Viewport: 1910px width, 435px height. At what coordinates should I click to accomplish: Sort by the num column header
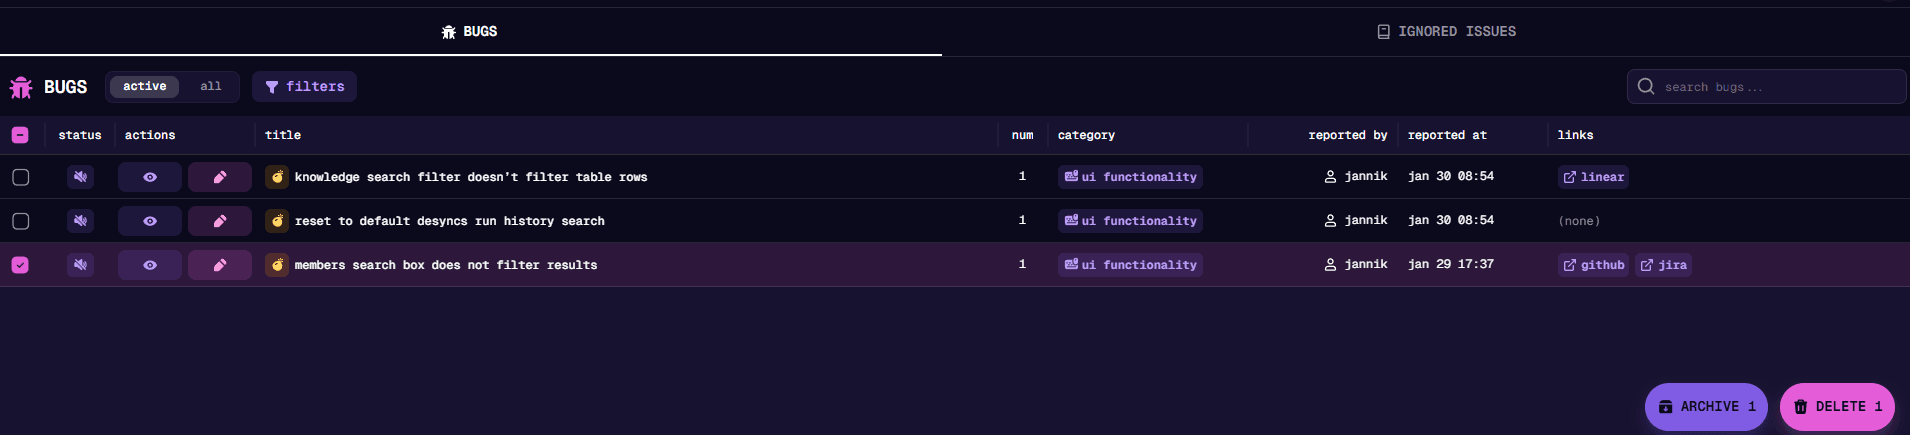[1022, 135]
